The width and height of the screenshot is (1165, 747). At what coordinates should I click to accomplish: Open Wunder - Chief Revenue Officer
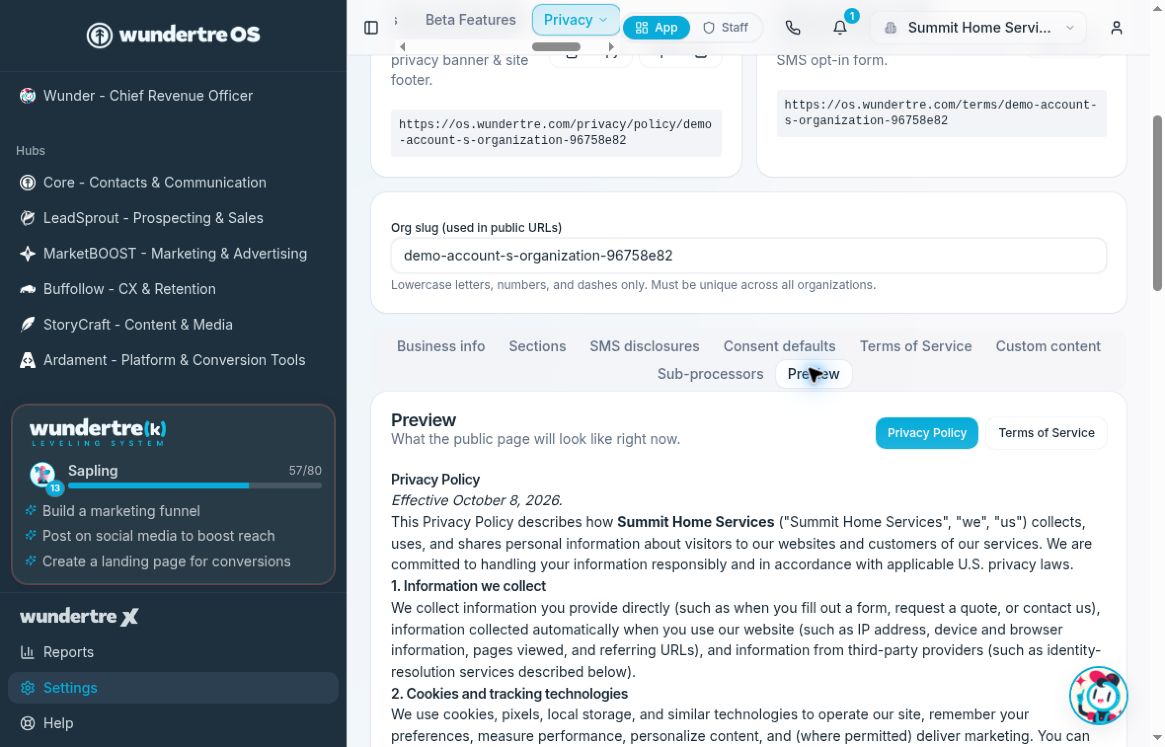(147, 96)
